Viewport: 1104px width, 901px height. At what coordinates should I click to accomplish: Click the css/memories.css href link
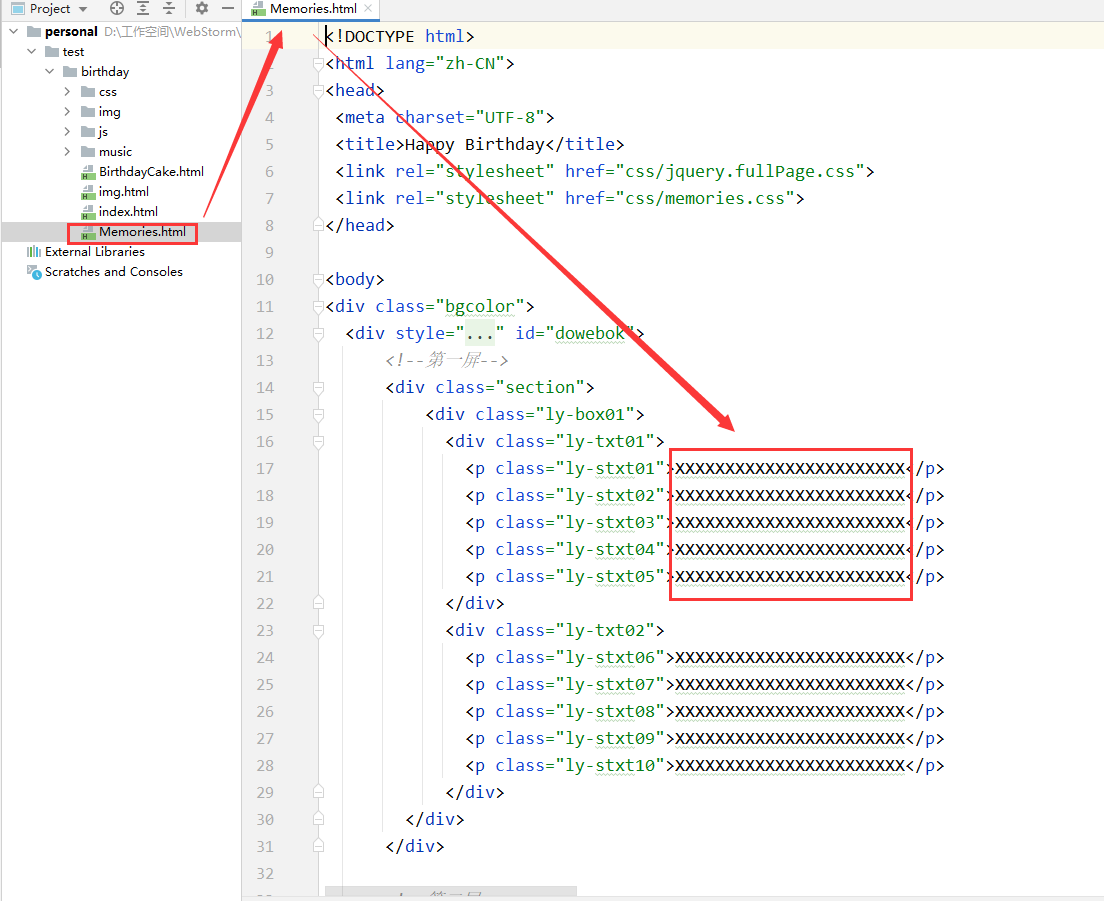tap(705, 199)
